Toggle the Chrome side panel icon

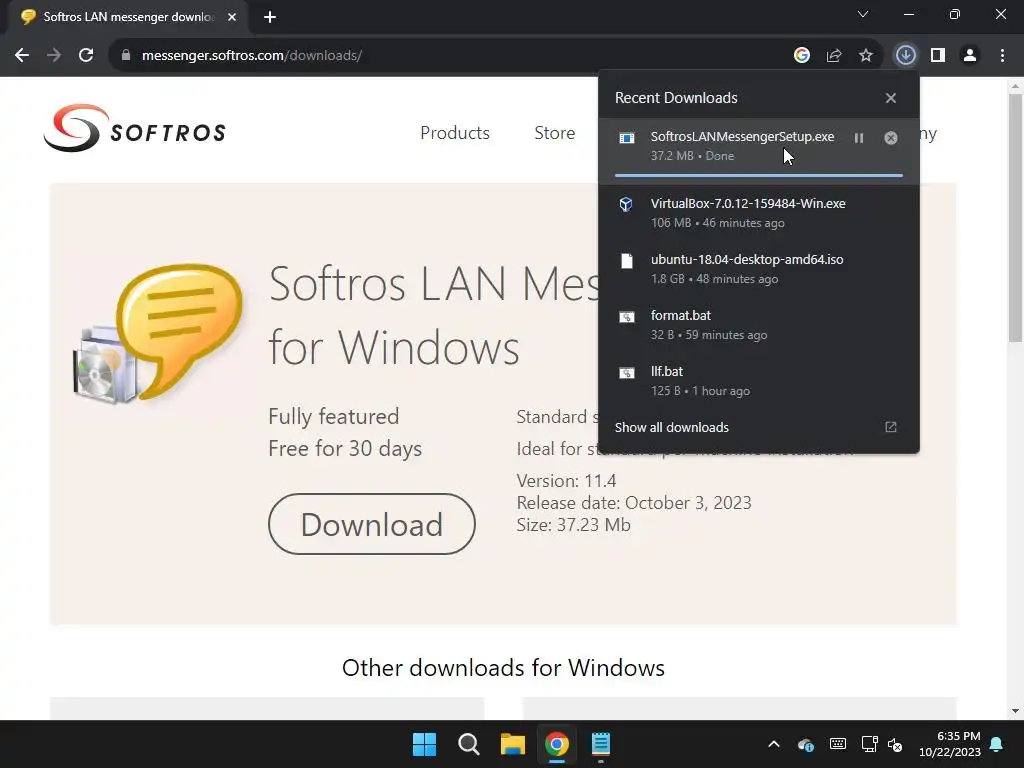tap(938, 56)
